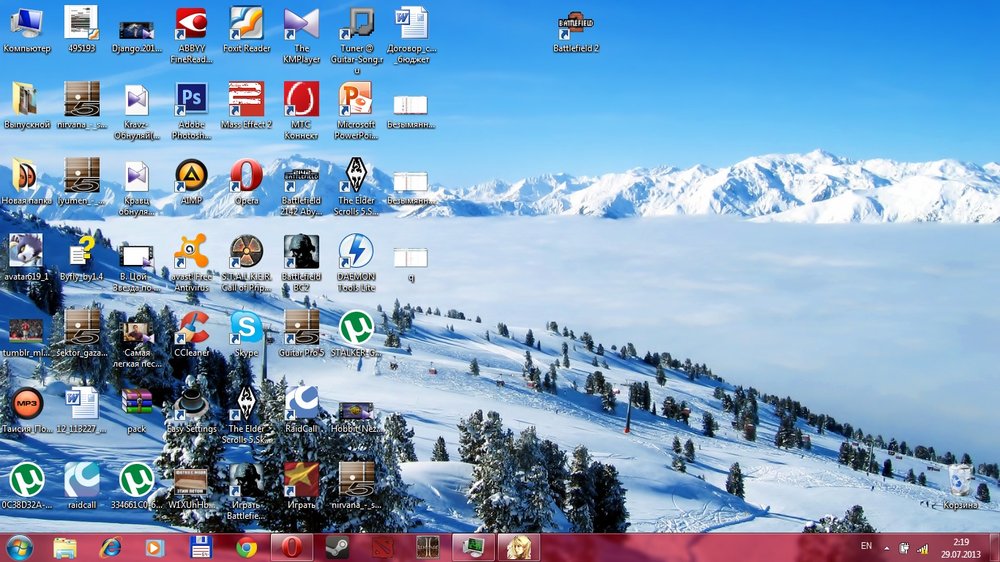
Task: Open the Recycle Bin (Корзина)
Action: pos(960,480)
